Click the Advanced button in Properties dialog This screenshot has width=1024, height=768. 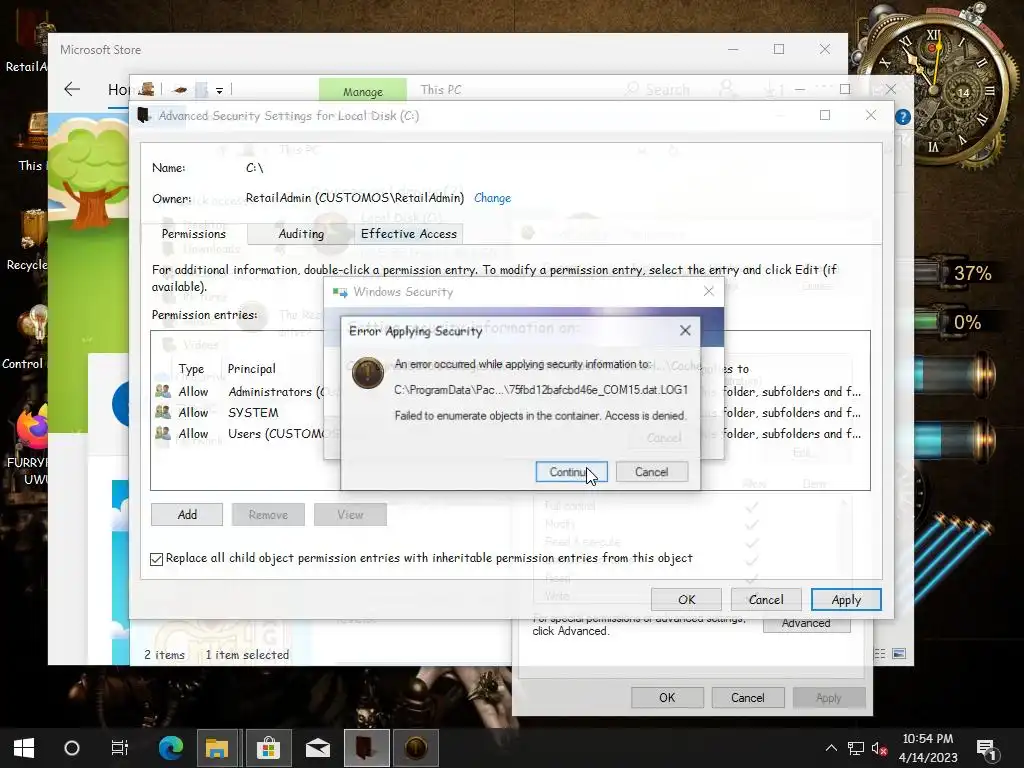click(807, 624)
